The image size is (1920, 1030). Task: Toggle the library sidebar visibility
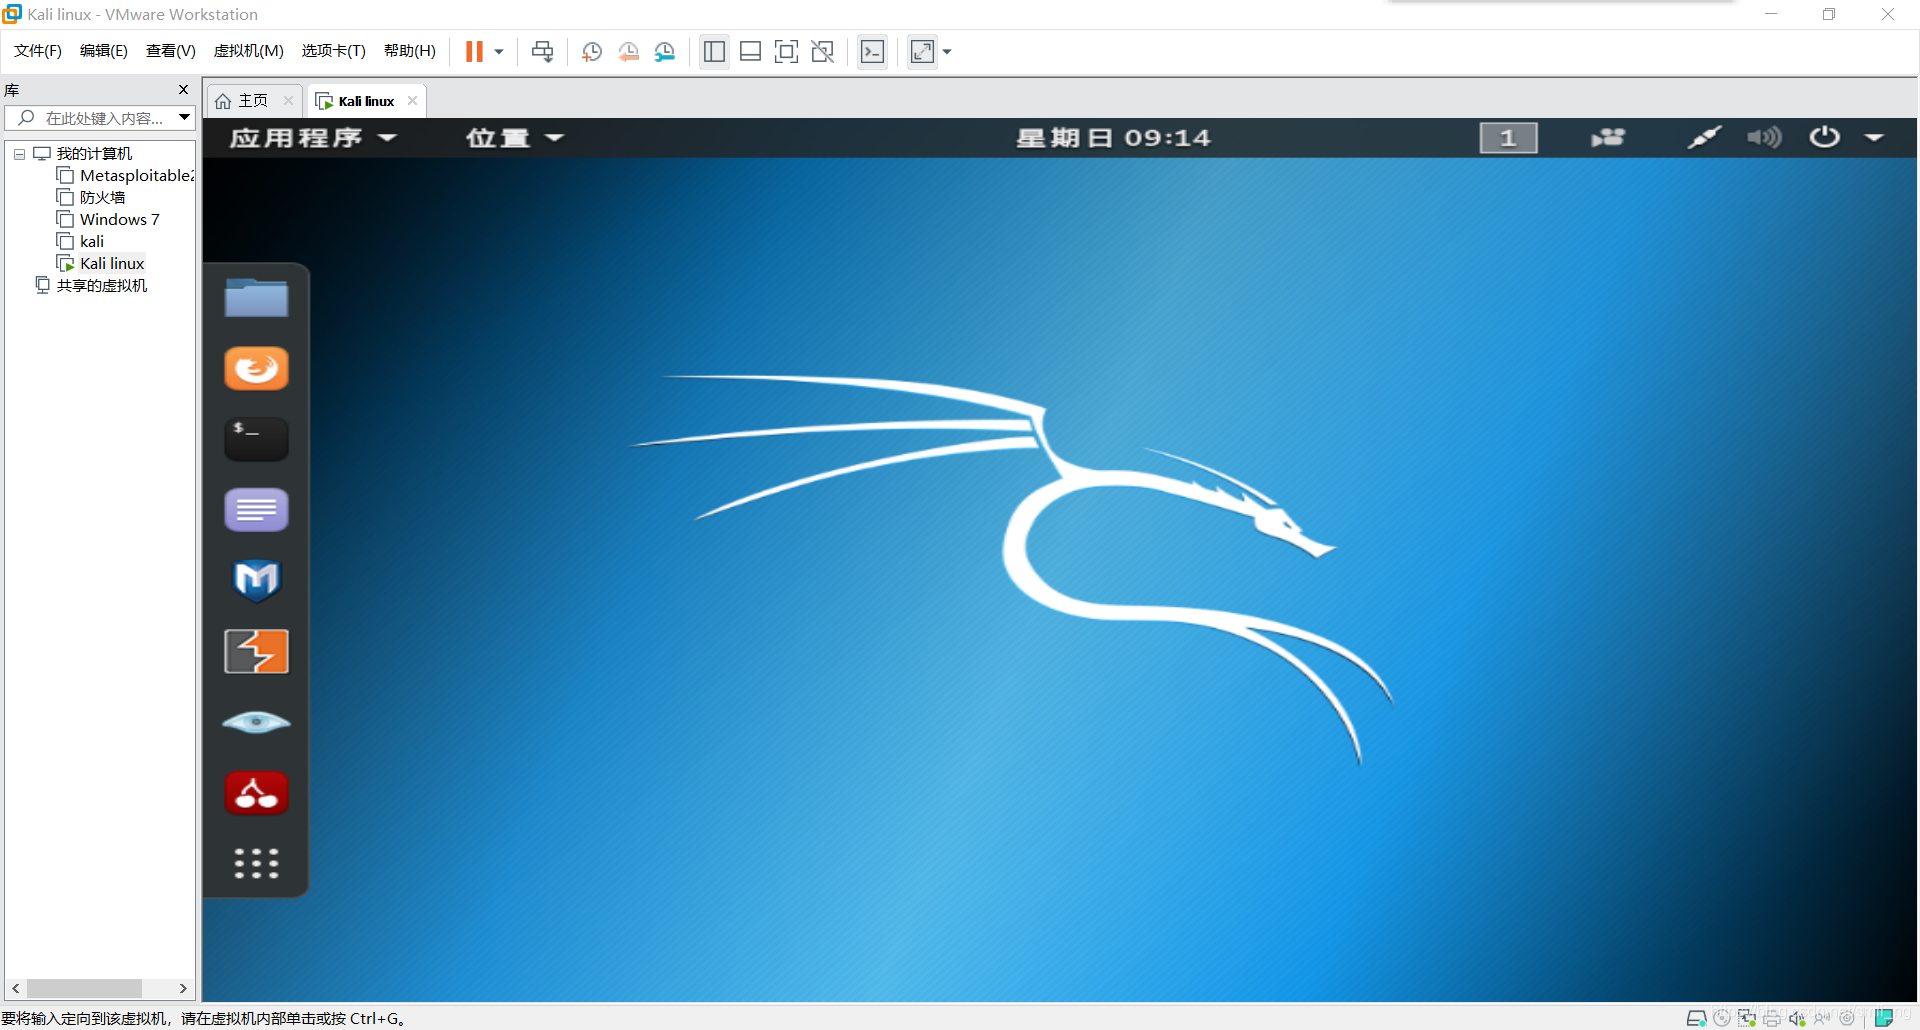(x=714, y=51)
